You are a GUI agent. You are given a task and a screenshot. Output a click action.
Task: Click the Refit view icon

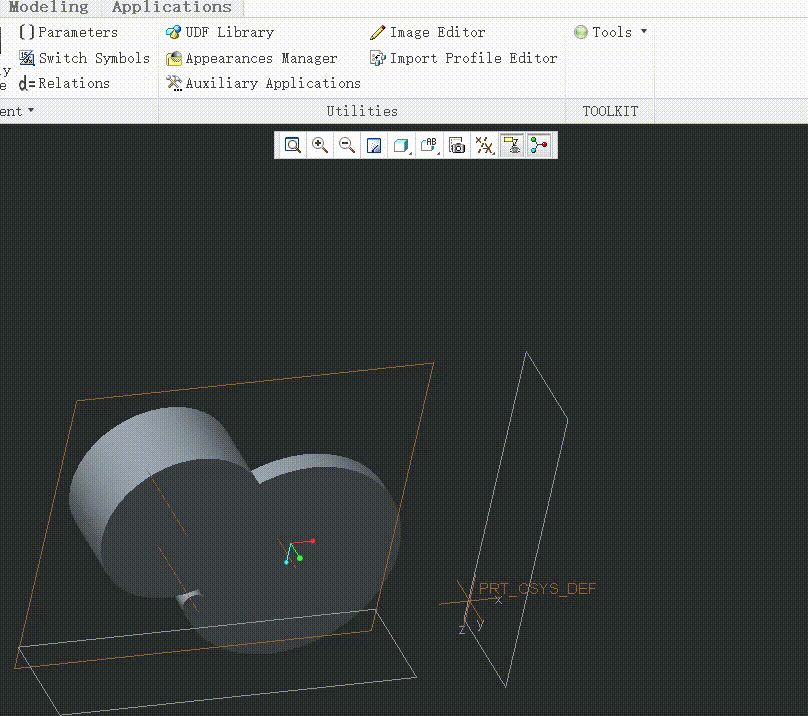point(292,145)
